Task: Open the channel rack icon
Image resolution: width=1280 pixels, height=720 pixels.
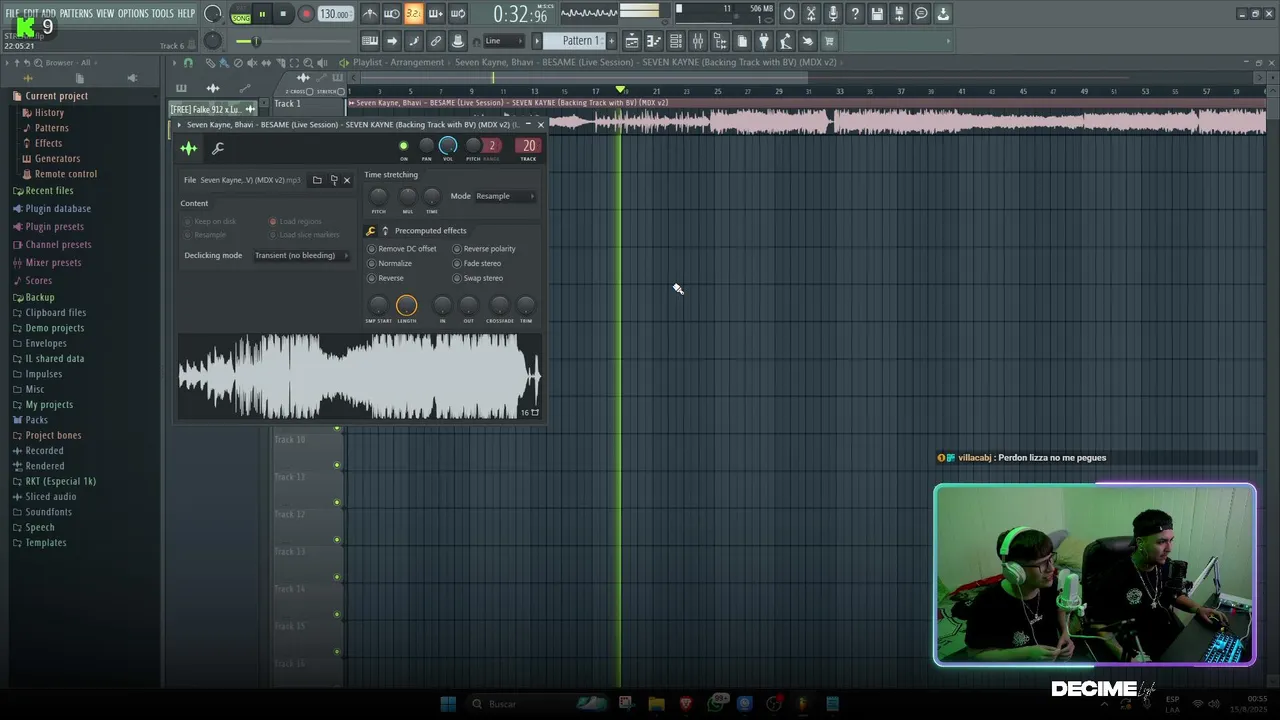Action: coord(675,41)
